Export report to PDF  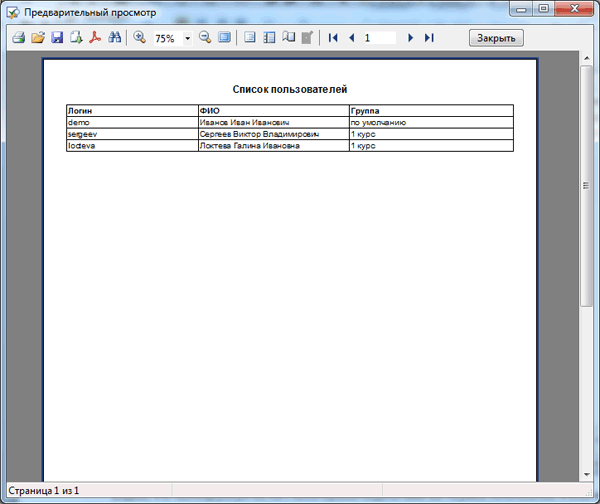coord(95,38)
